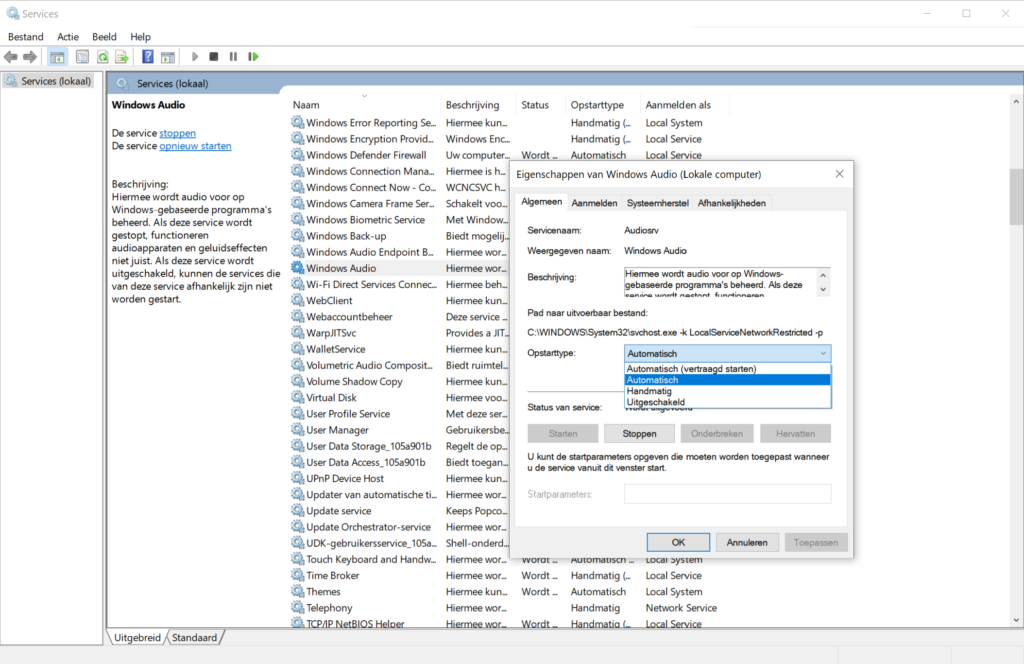Select the gear icon of WarpJITSvc row
Image resolution: width=1024 pixels, height=664 pixels.
[x=298, y=333]
